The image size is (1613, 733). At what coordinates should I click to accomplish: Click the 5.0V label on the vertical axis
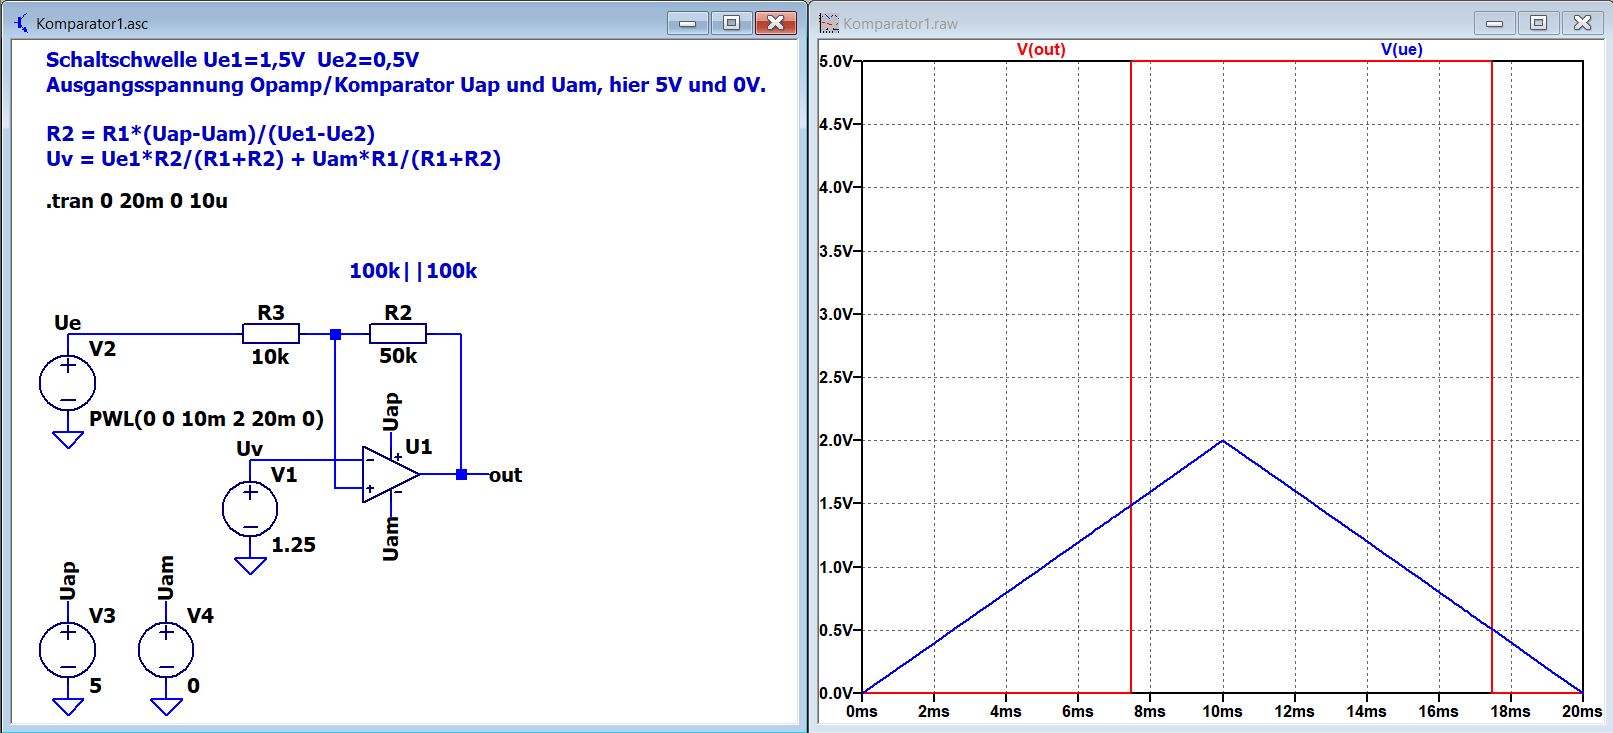pyautogui.click(x=835, y=61)
